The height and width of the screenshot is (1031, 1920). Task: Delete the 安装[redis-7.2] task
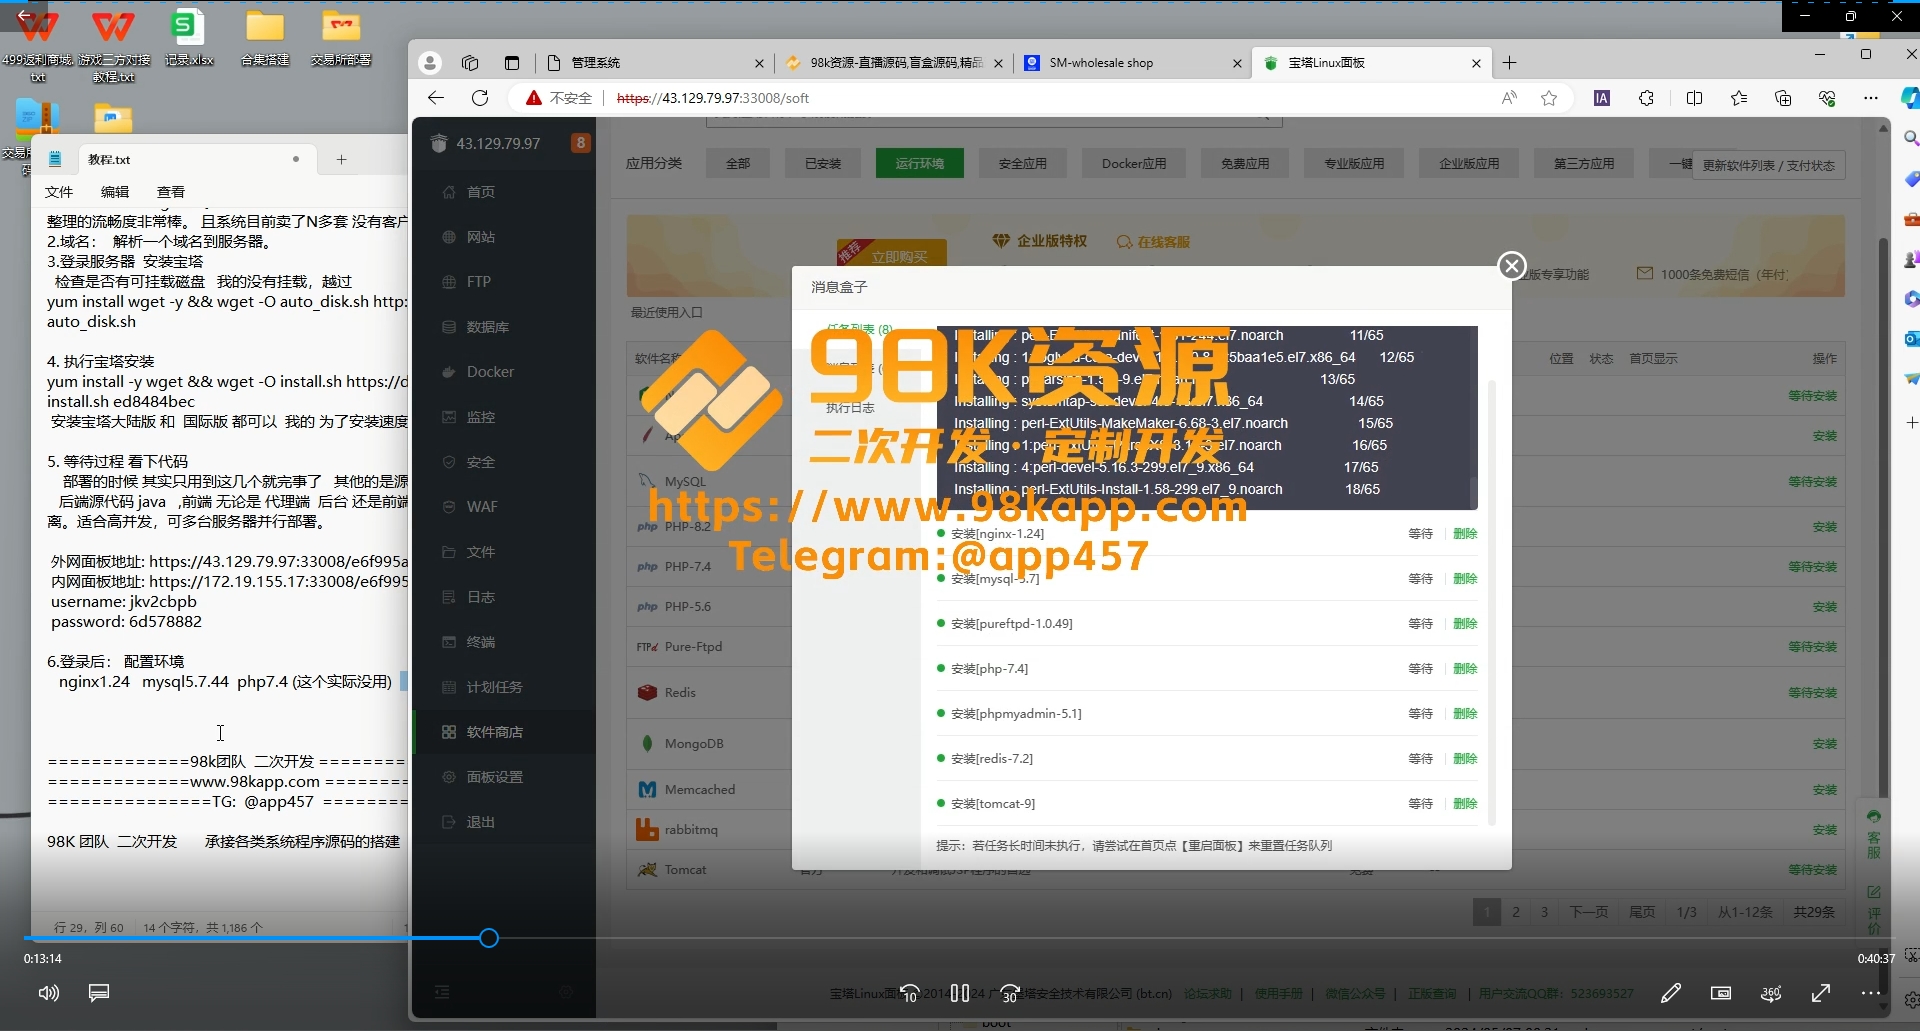click(x=1465, y=759)
